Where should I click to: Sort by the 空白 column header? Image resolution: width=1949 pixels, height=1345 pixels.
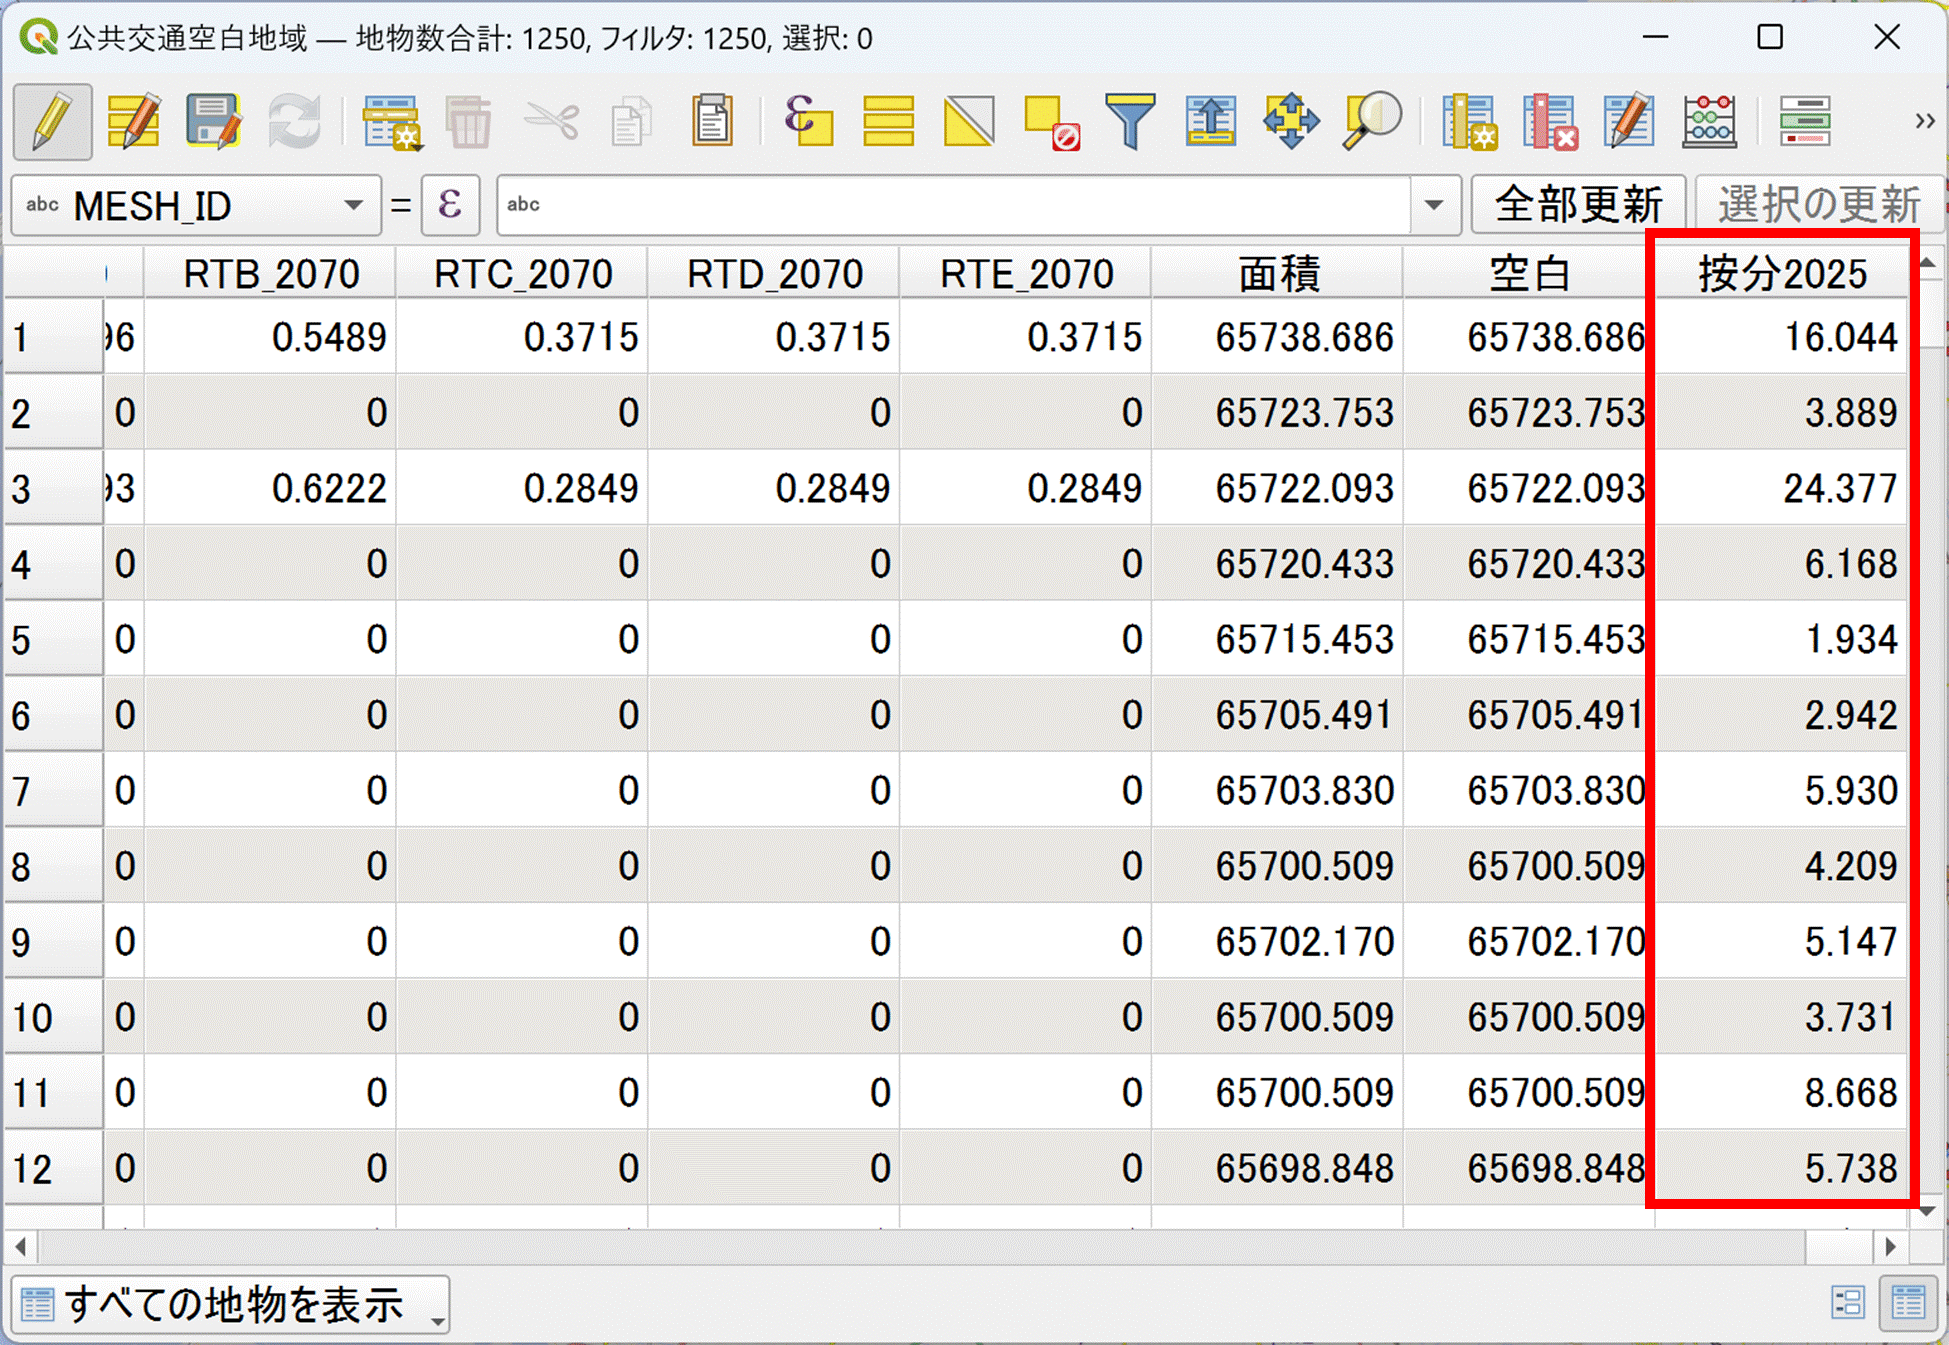(1528, 273)
